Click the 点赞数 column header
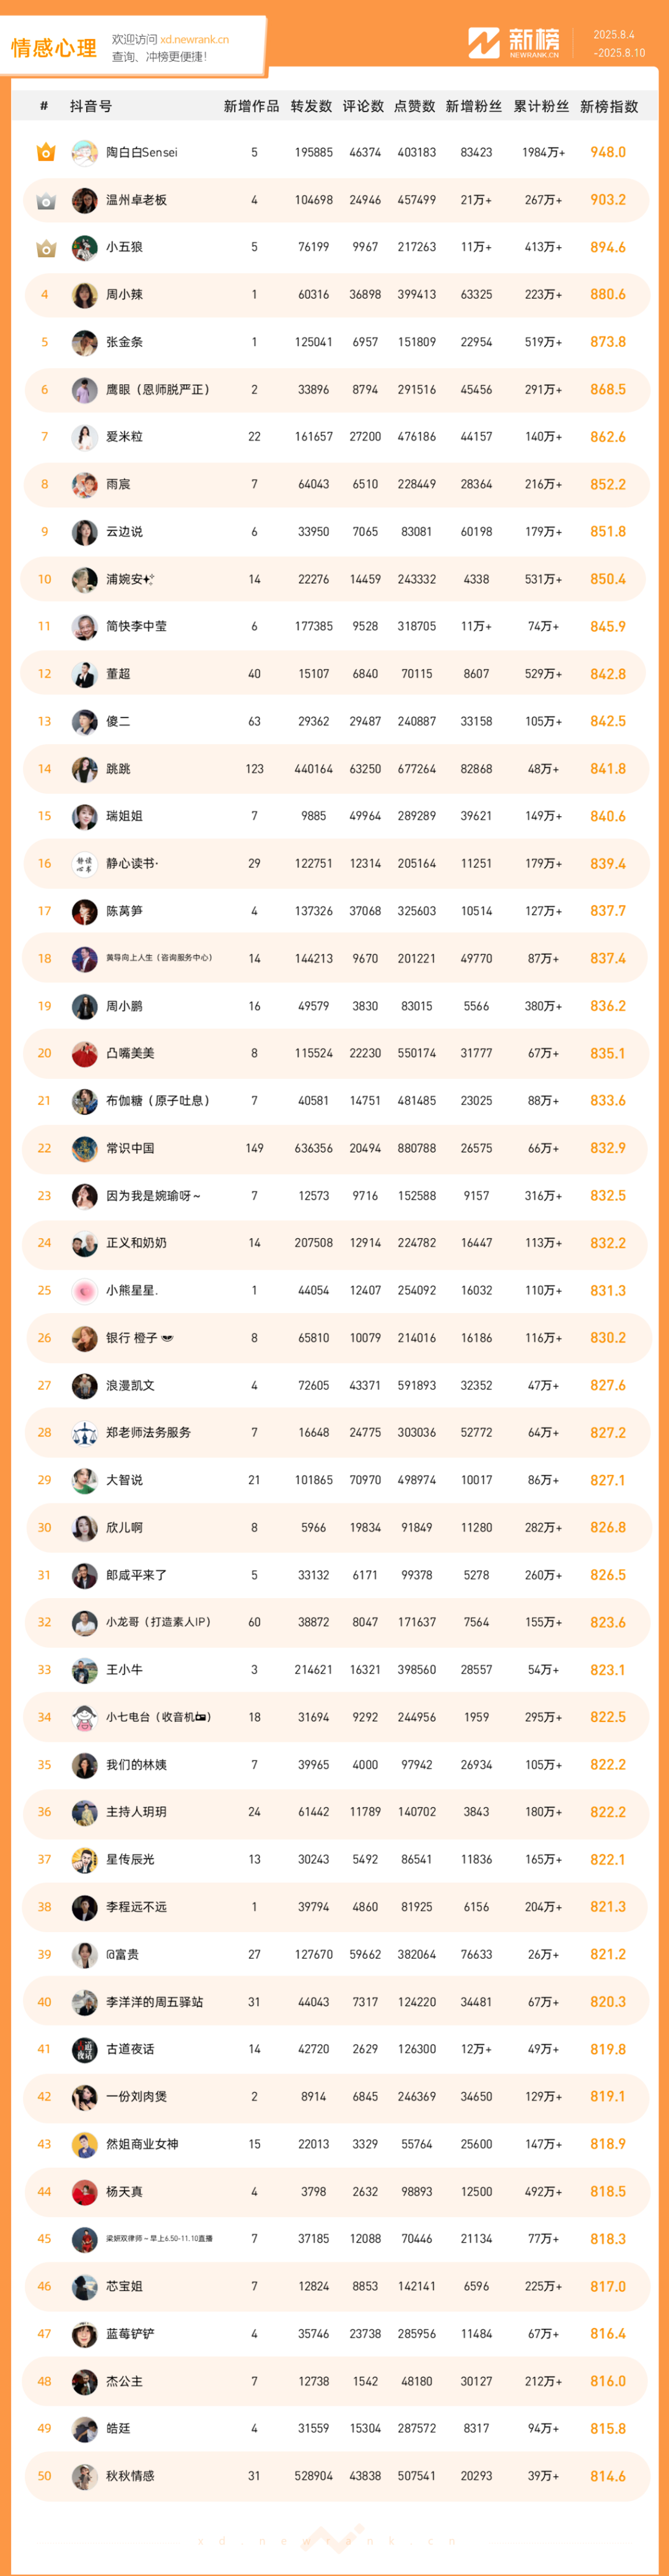Viewport: 669px width, 2576px height. click(415, 106)
